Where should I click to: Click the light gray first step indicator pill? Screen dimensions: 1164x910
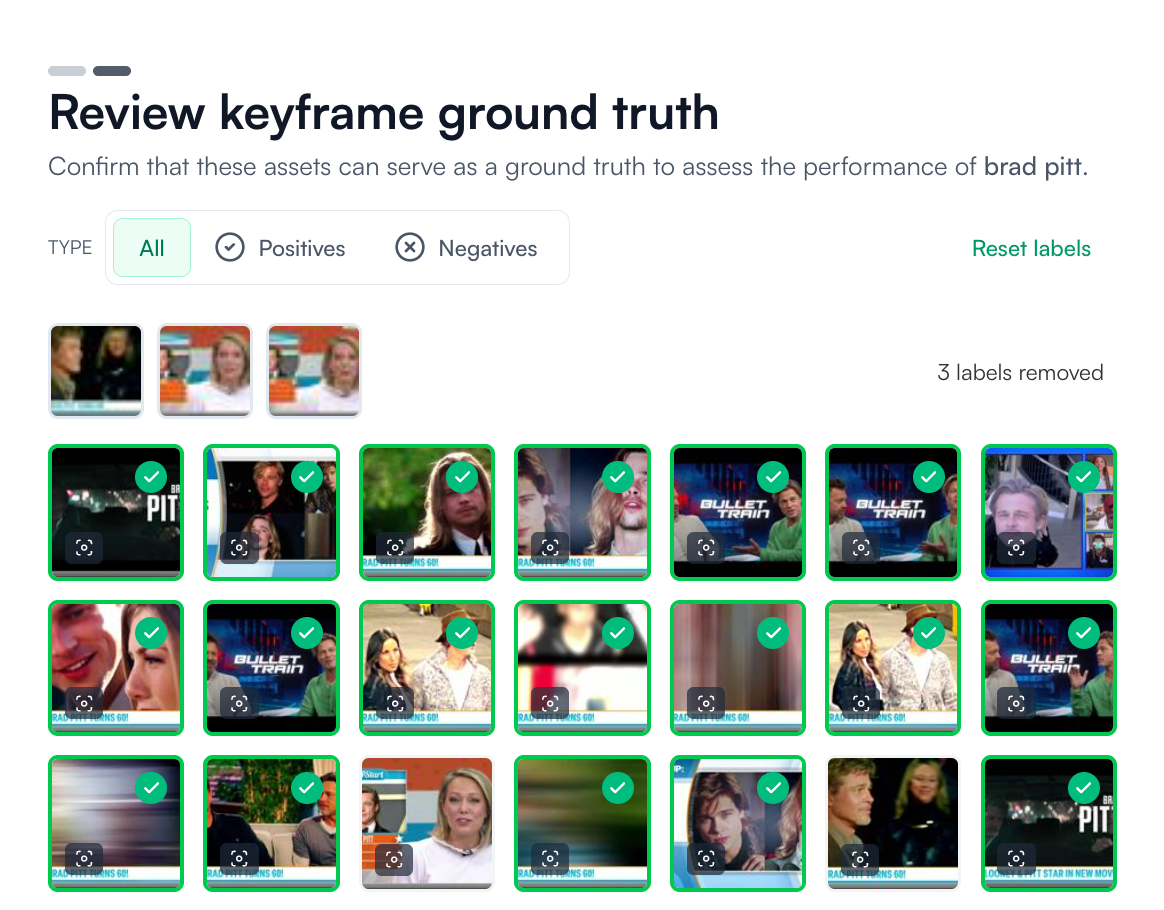(x=67, y=71)
